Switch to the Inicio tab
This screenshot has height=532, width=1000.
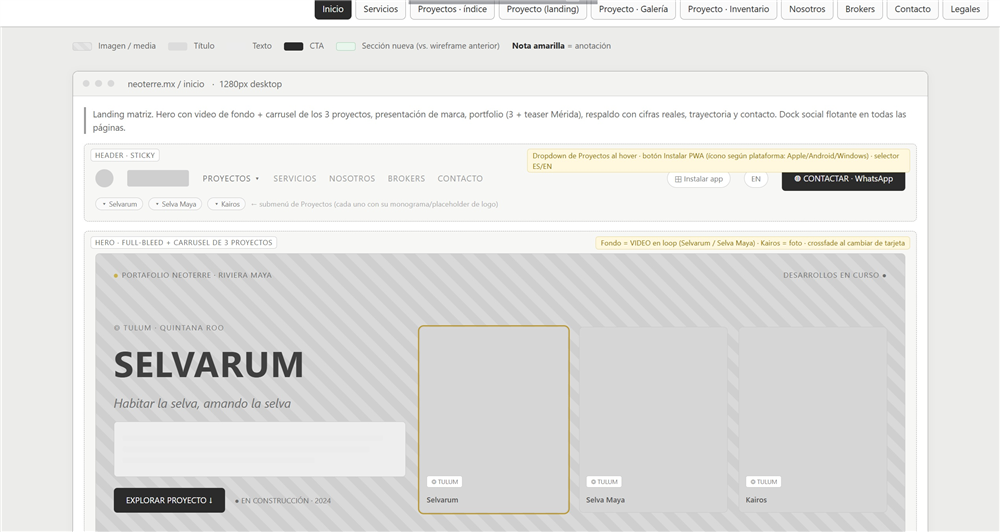tap(333, 10)
